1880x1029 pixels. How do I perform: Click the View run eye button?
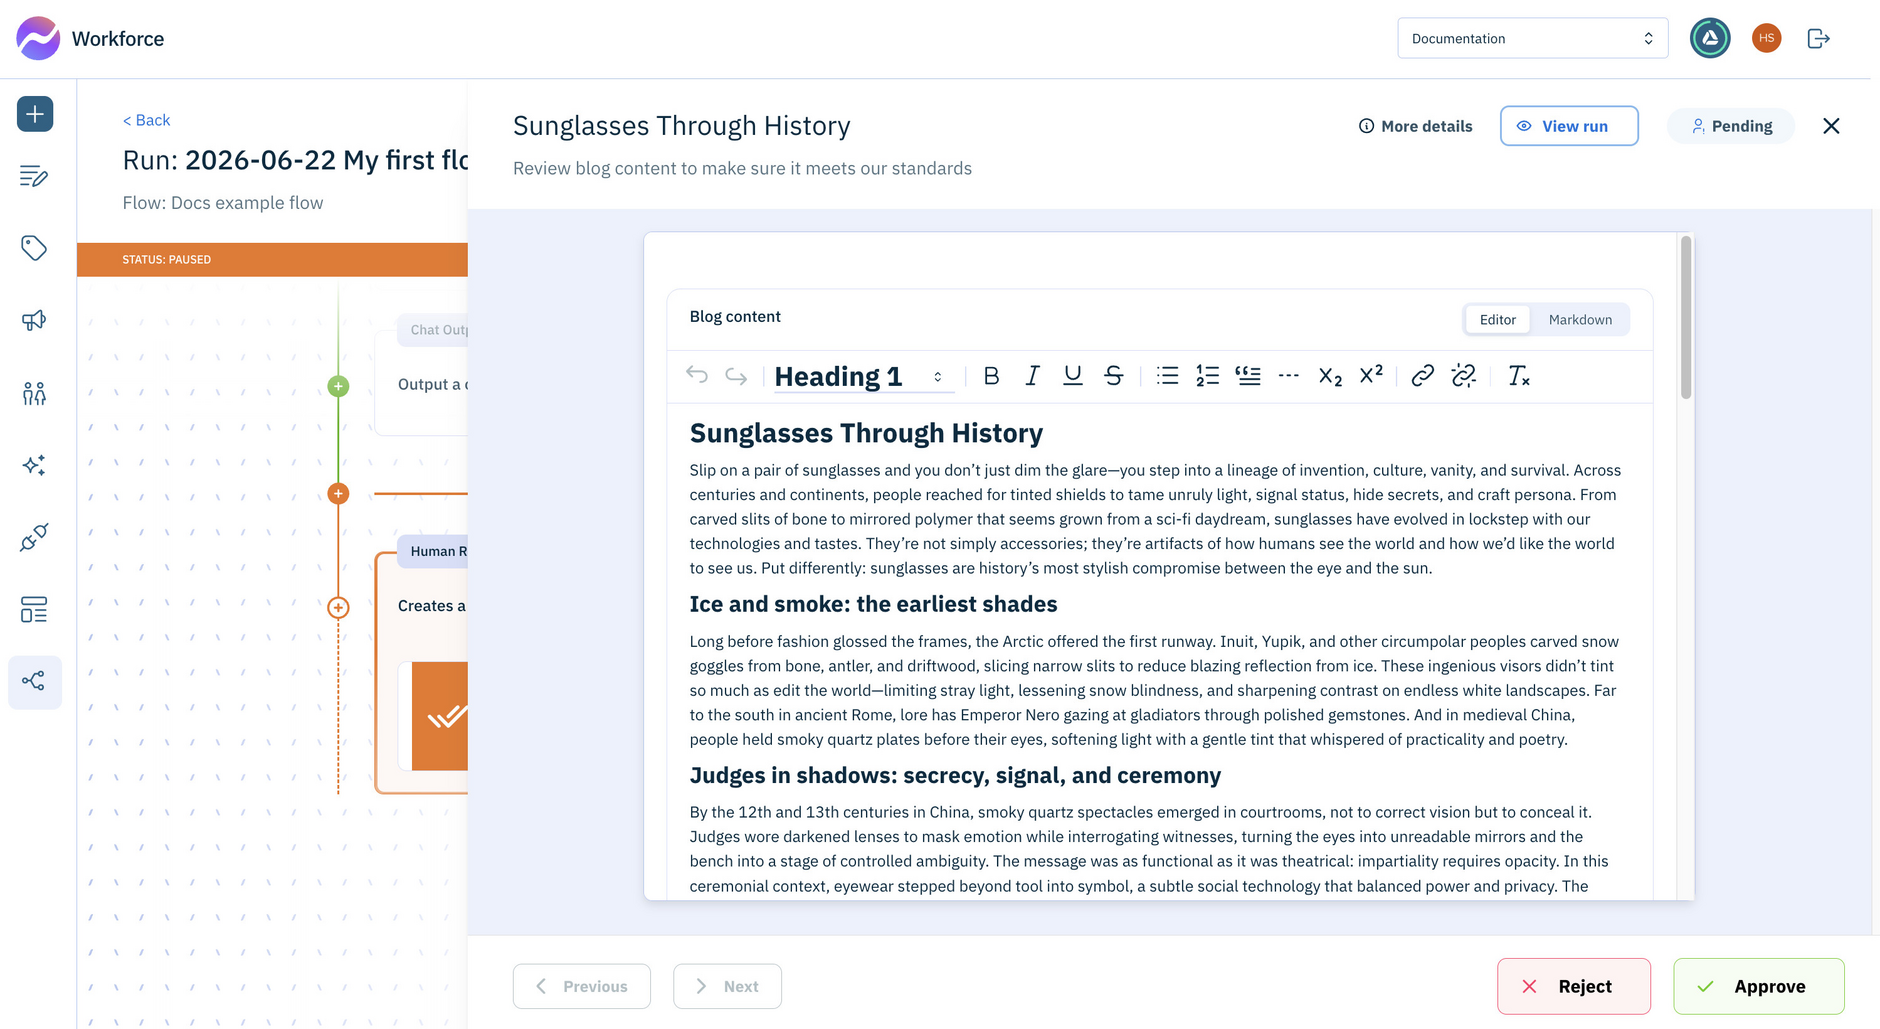[1569, 126]
